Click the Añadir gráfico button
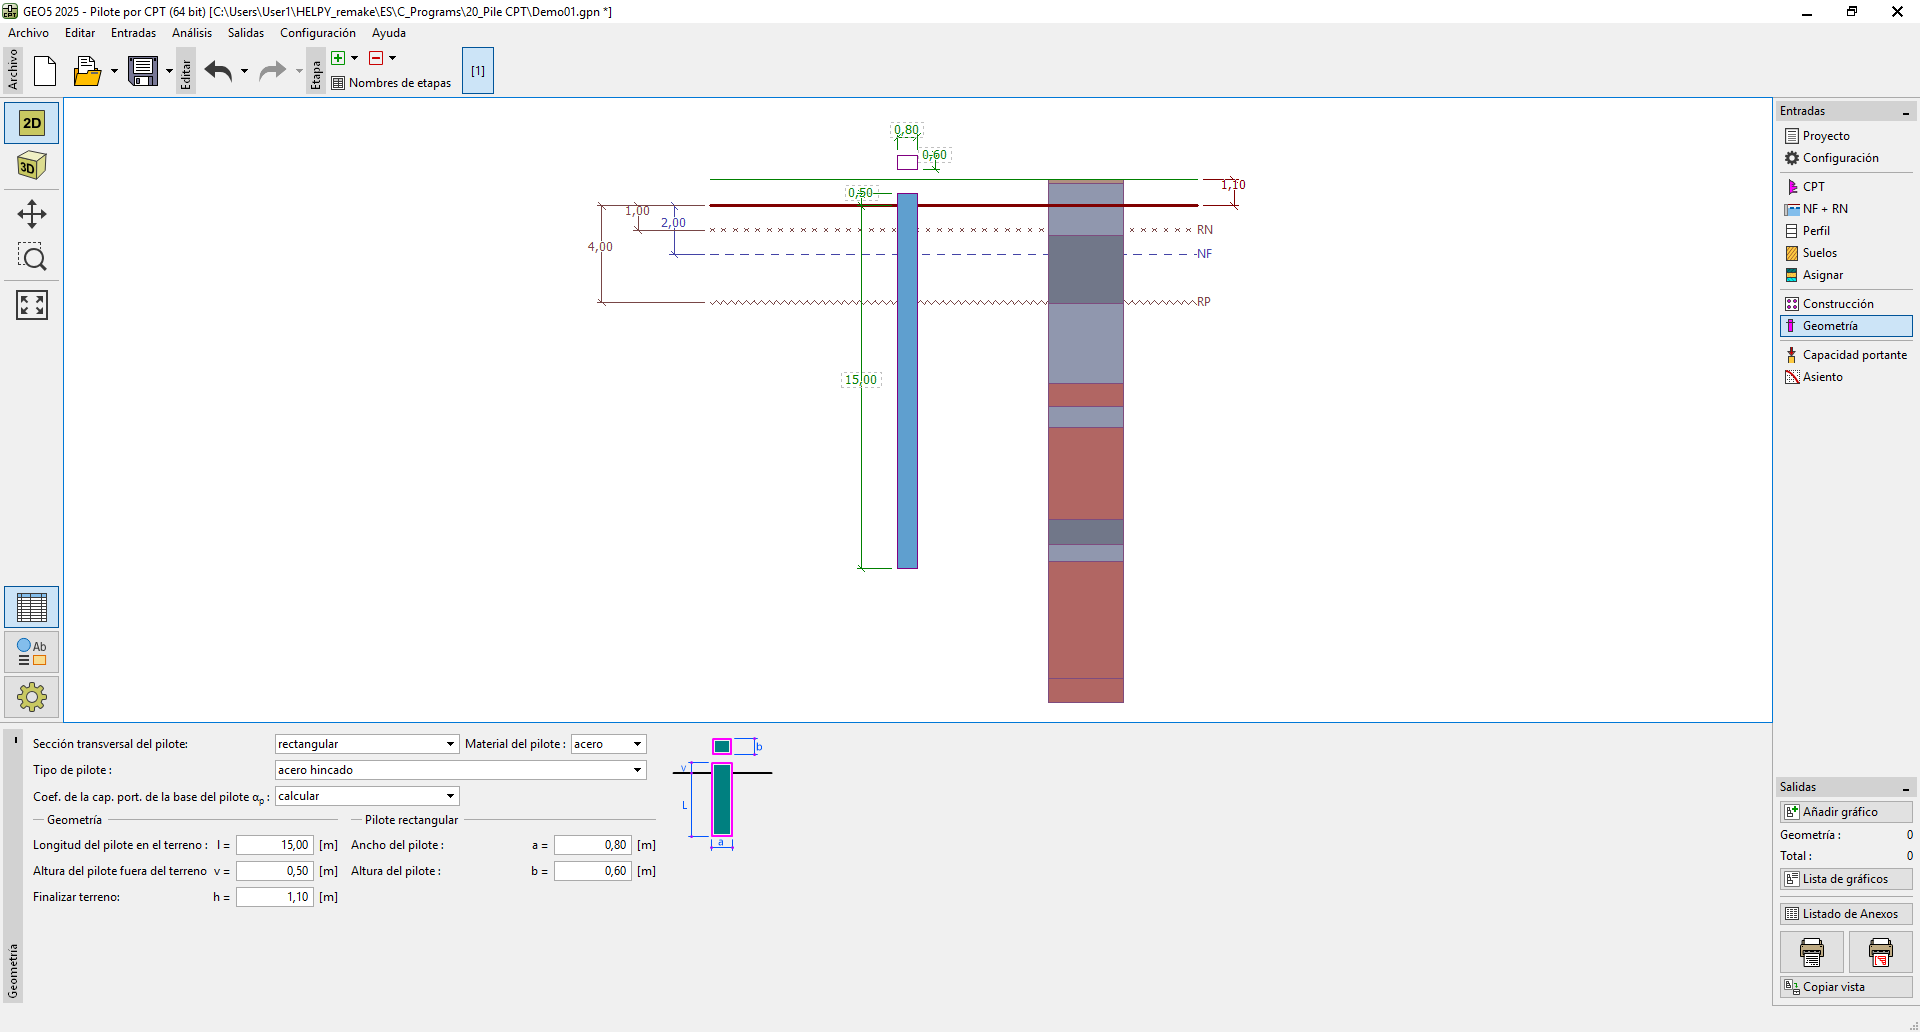 click(1845, 812)
